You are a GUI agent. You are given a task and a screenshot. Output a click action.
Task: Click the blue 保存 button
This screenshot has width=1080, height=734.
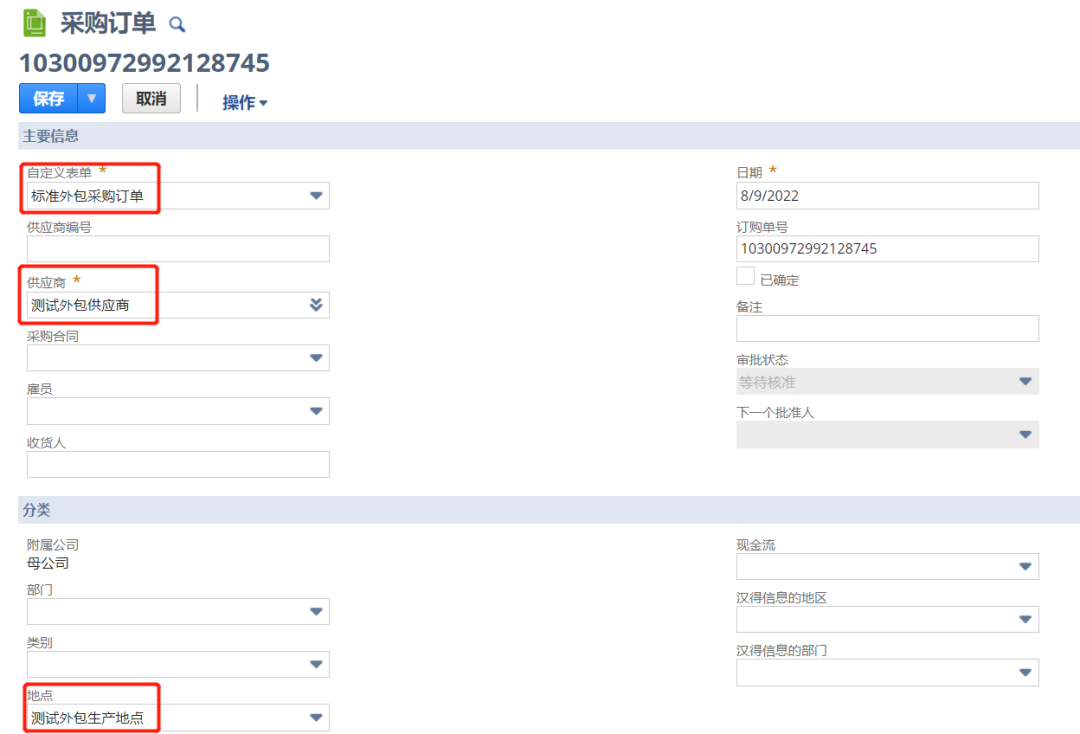pyautogui.click(x=48, y=98)
